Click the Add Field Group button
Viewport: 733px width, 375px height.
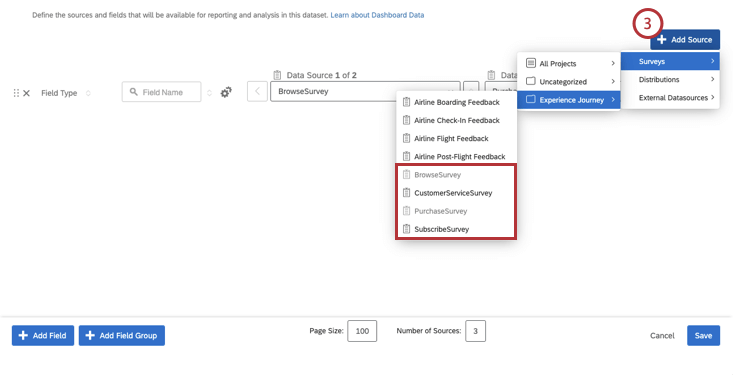click(122, 336)
